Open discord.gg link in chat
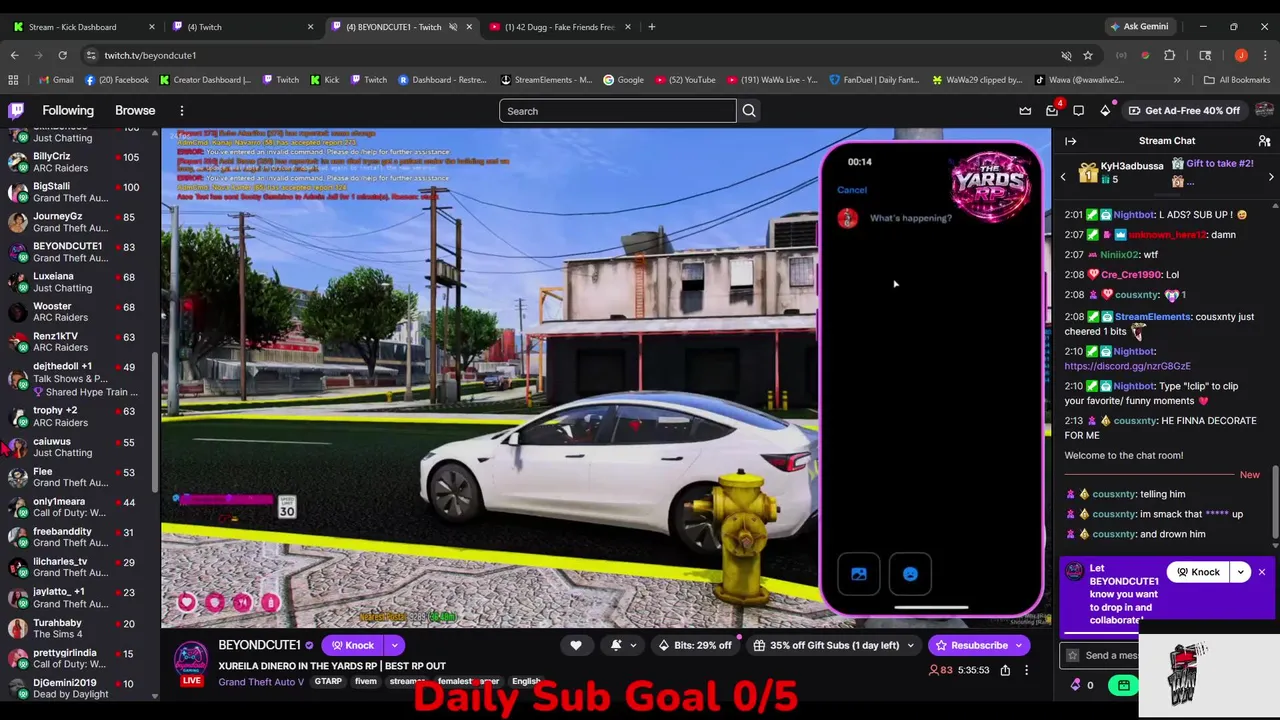The image size is (1280, 720). coord(1127,366)
